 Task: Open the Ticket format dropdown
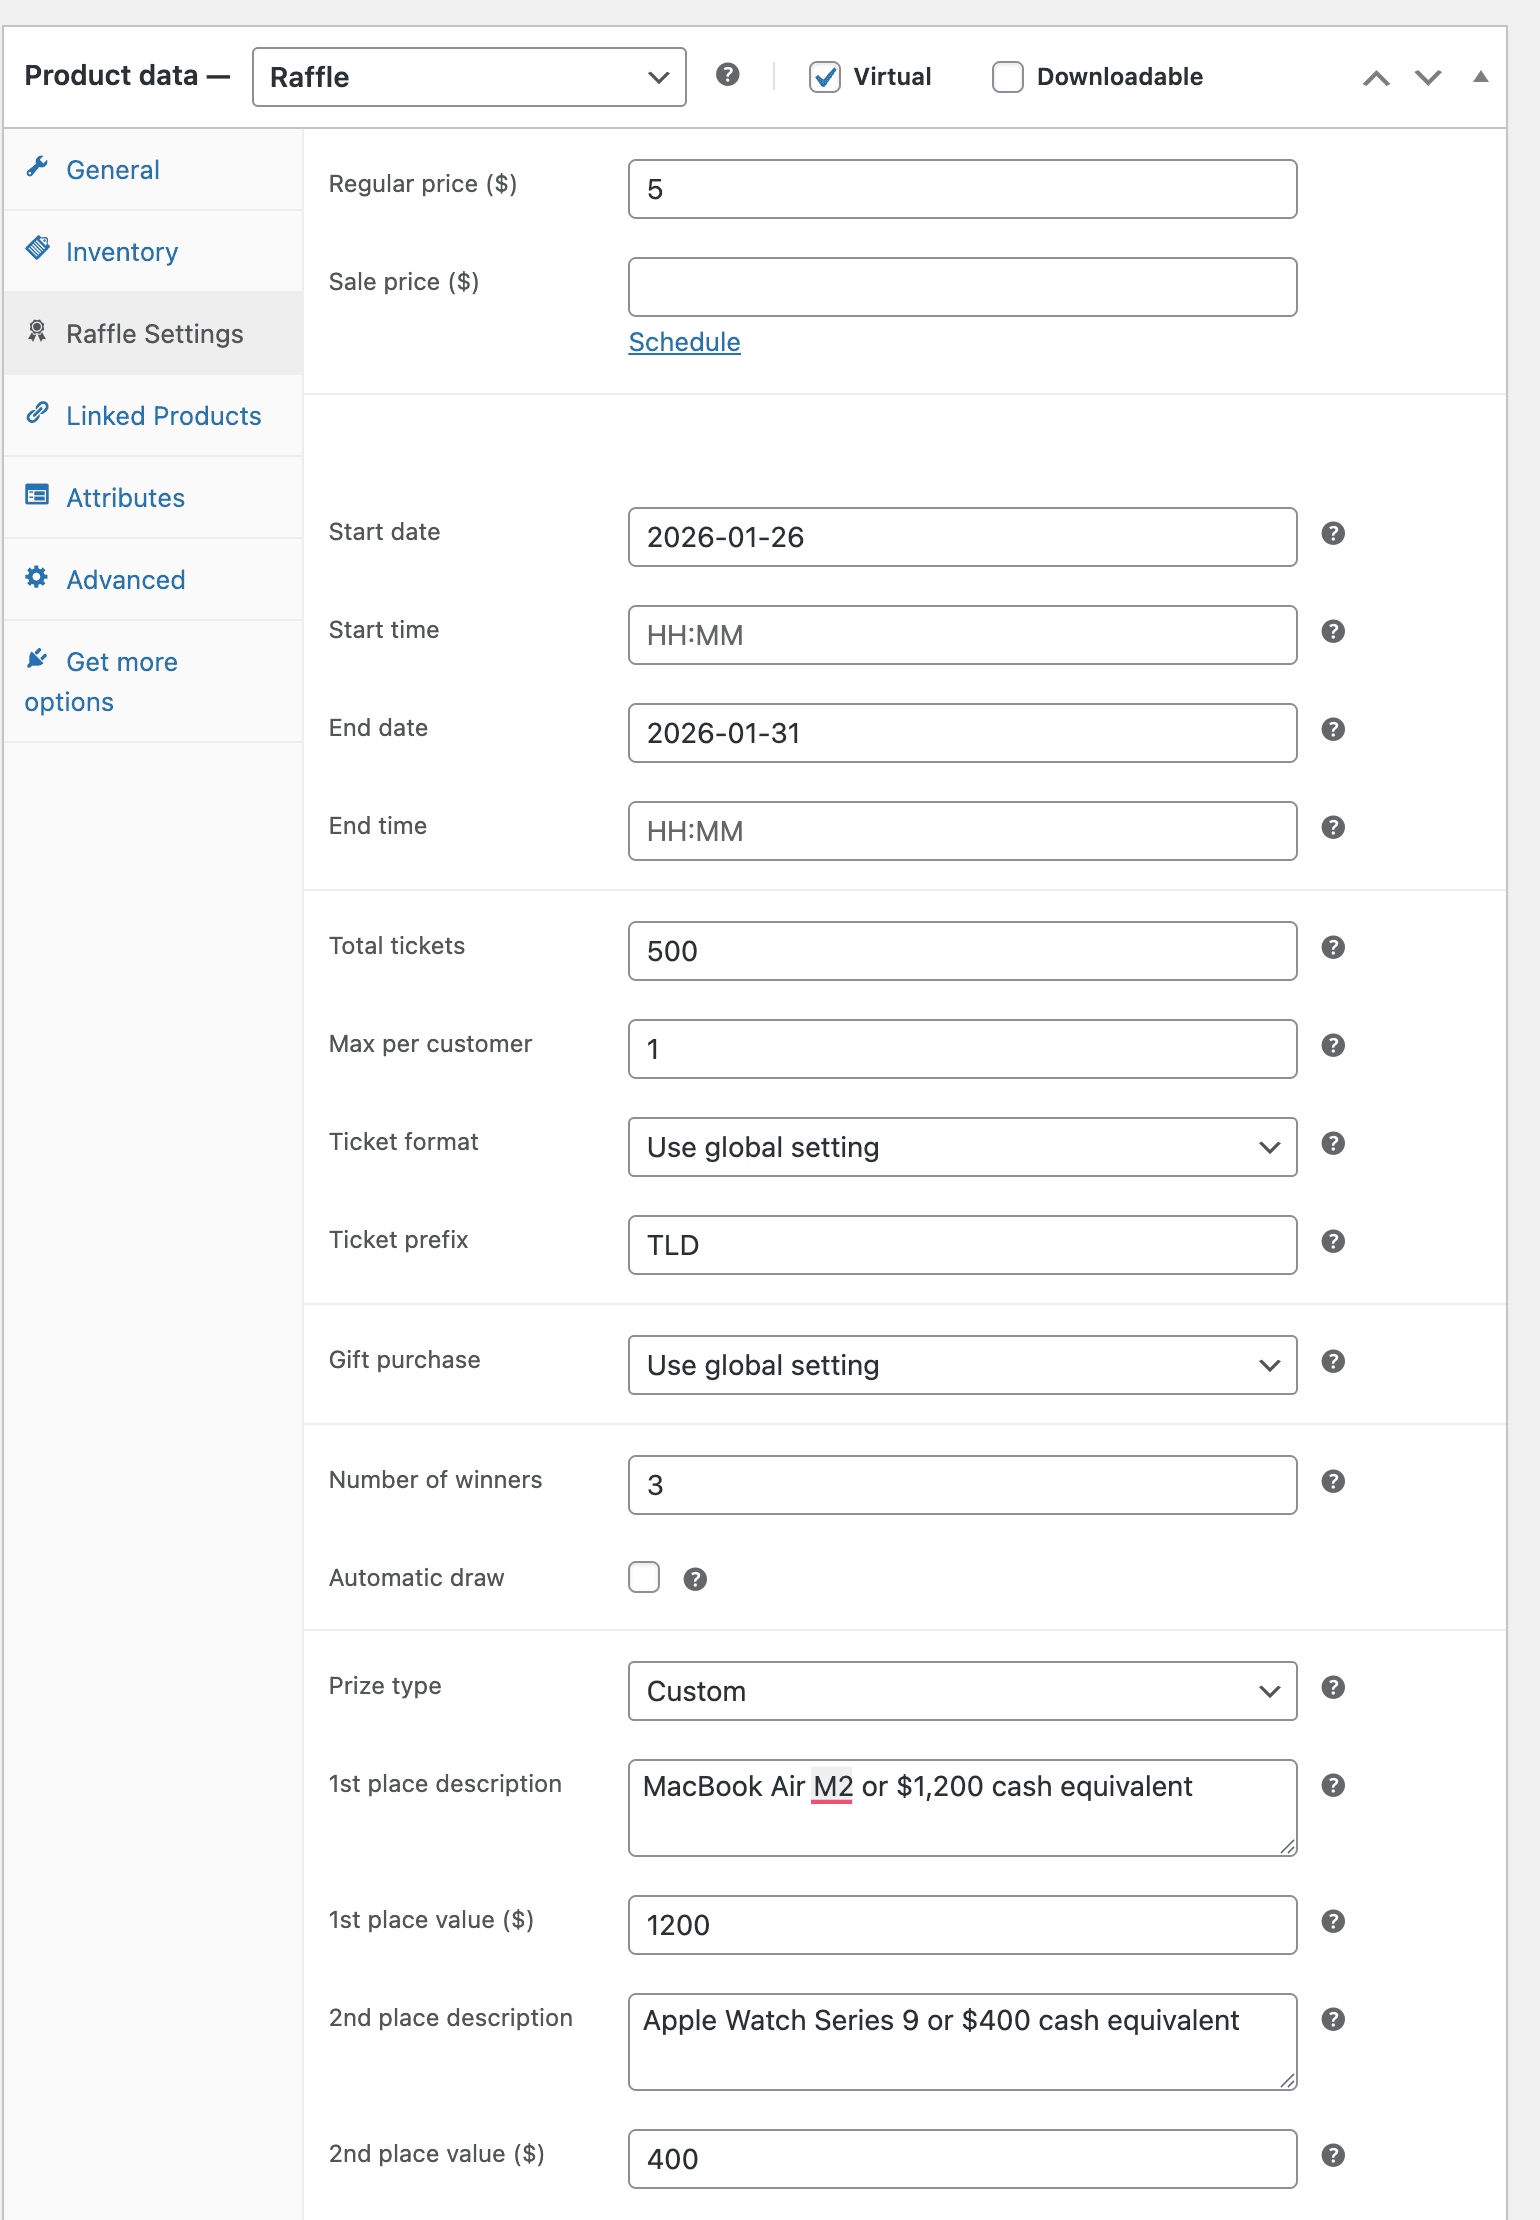pyautogui.click(x=962, y=1147)
